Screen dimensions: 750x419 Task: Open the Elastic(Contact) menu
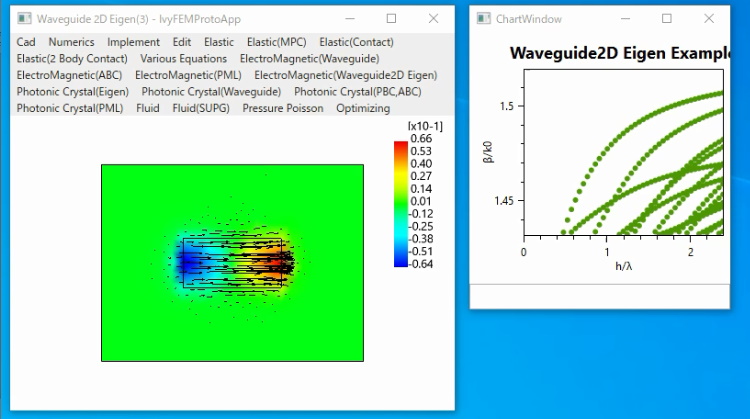tap(356, 42)
